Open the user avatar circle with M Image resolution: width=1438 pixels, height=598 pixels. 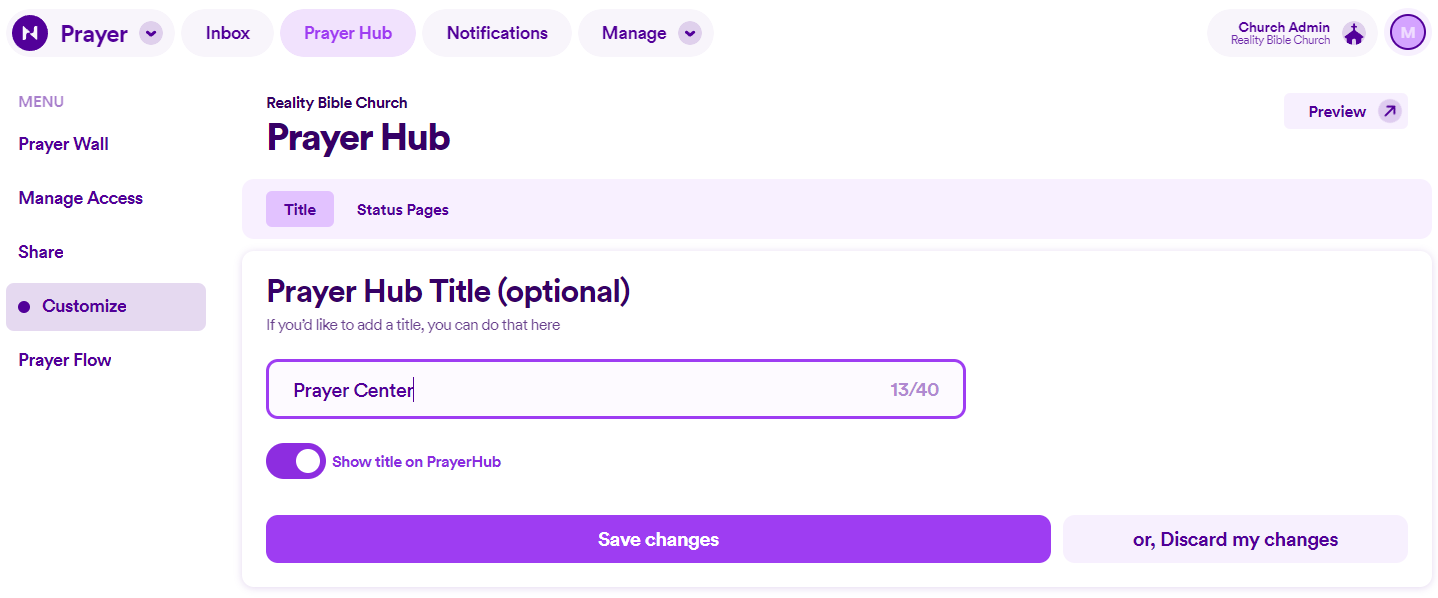[x=1407, y=32]
